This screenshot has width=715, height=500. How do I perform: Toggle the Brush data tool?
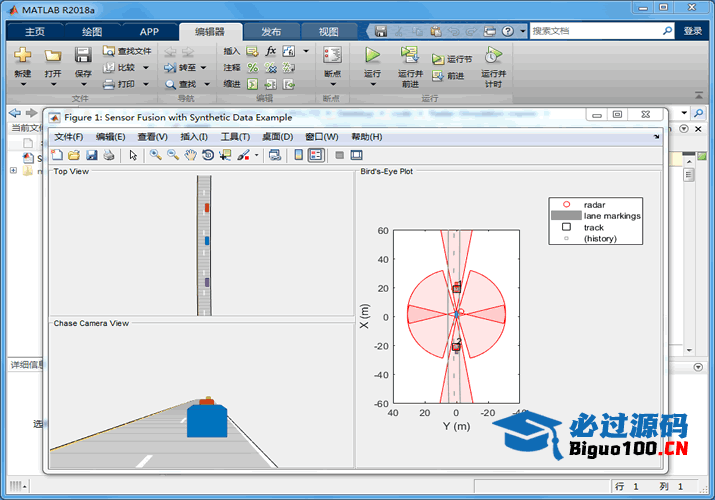(244, 155)
